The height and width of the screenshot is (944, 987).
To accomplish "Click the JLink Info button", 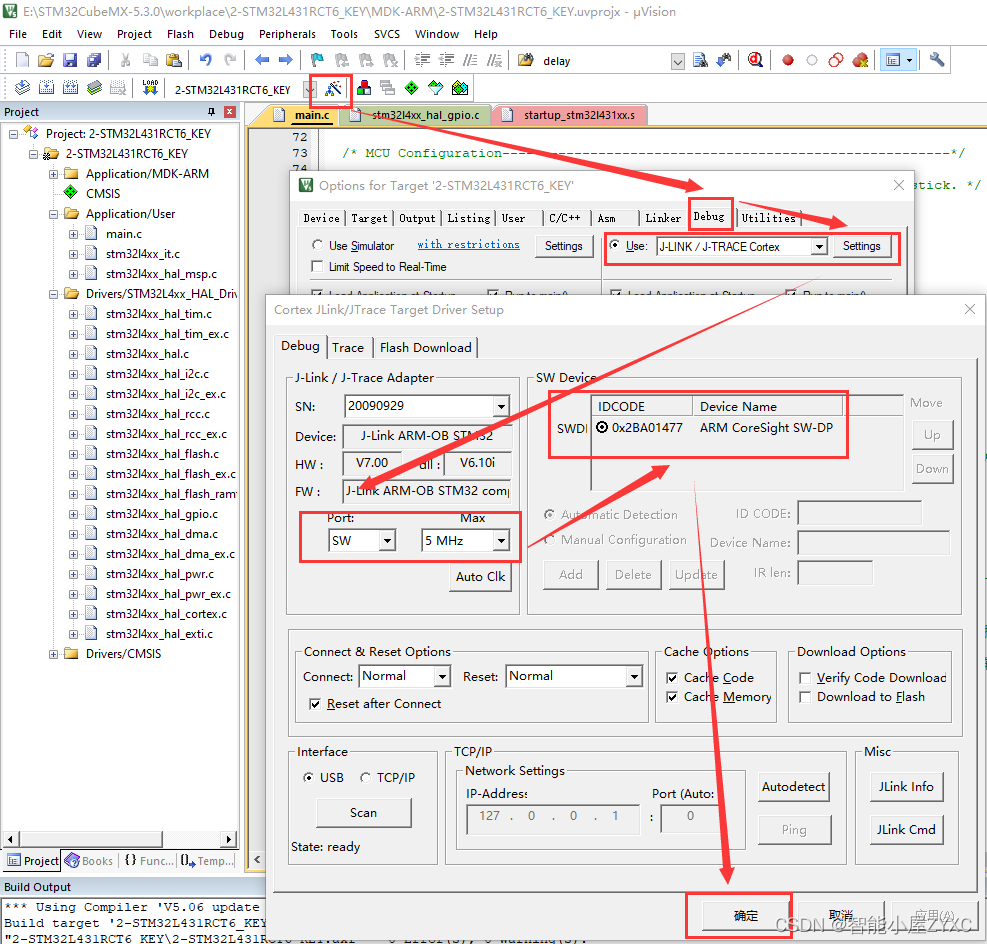I will (906, 787).
